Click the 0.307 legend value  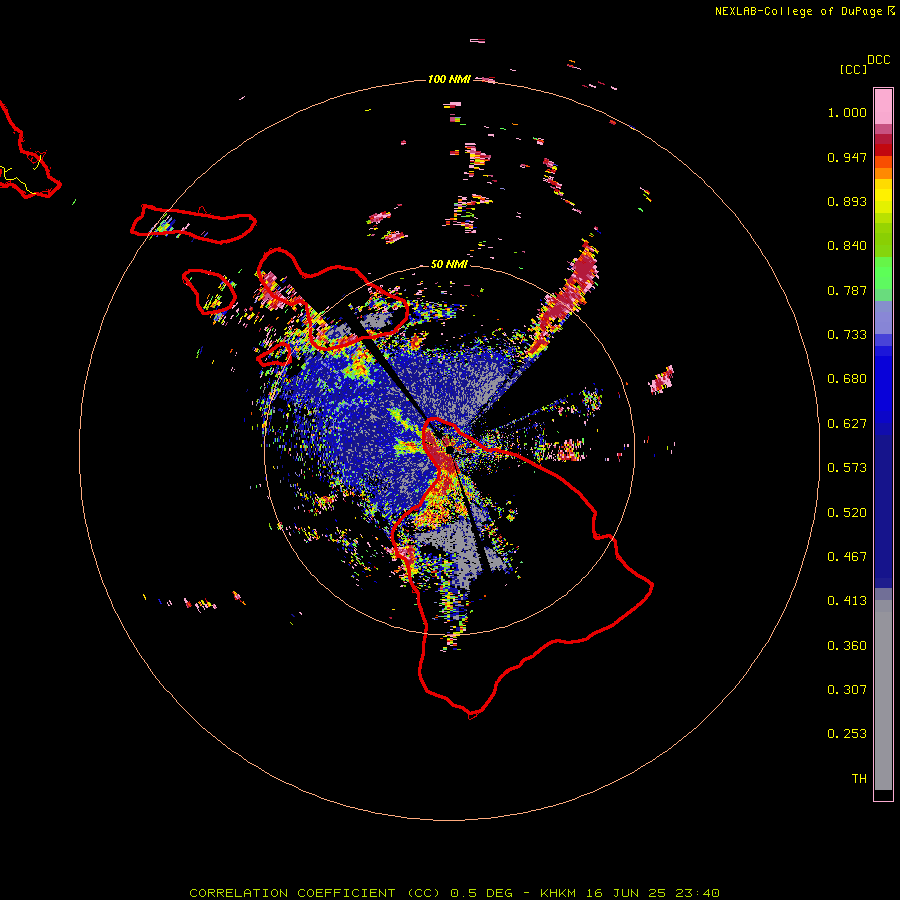[x=847, y=690]
